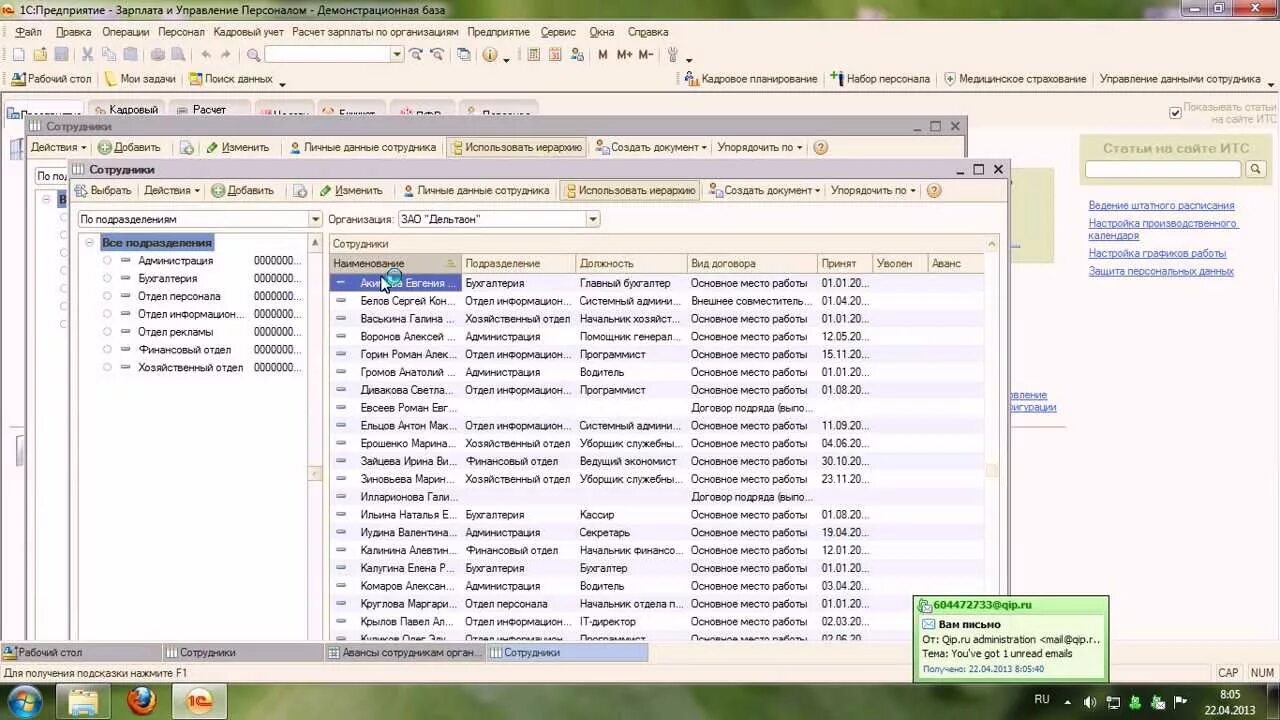
Task: Click the M- memory subtract button
Action: coord(646,55)
